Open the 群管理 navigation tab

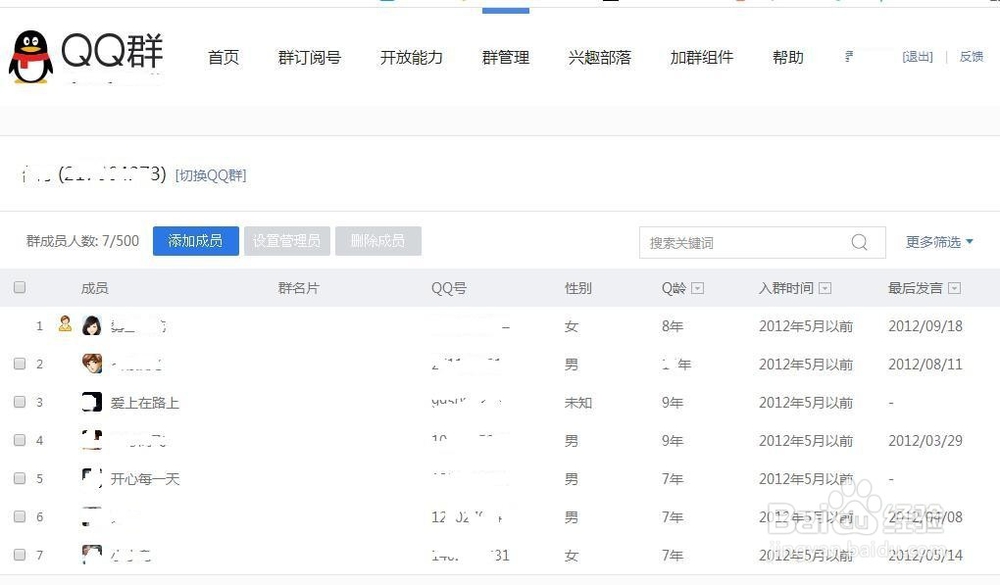505,58
